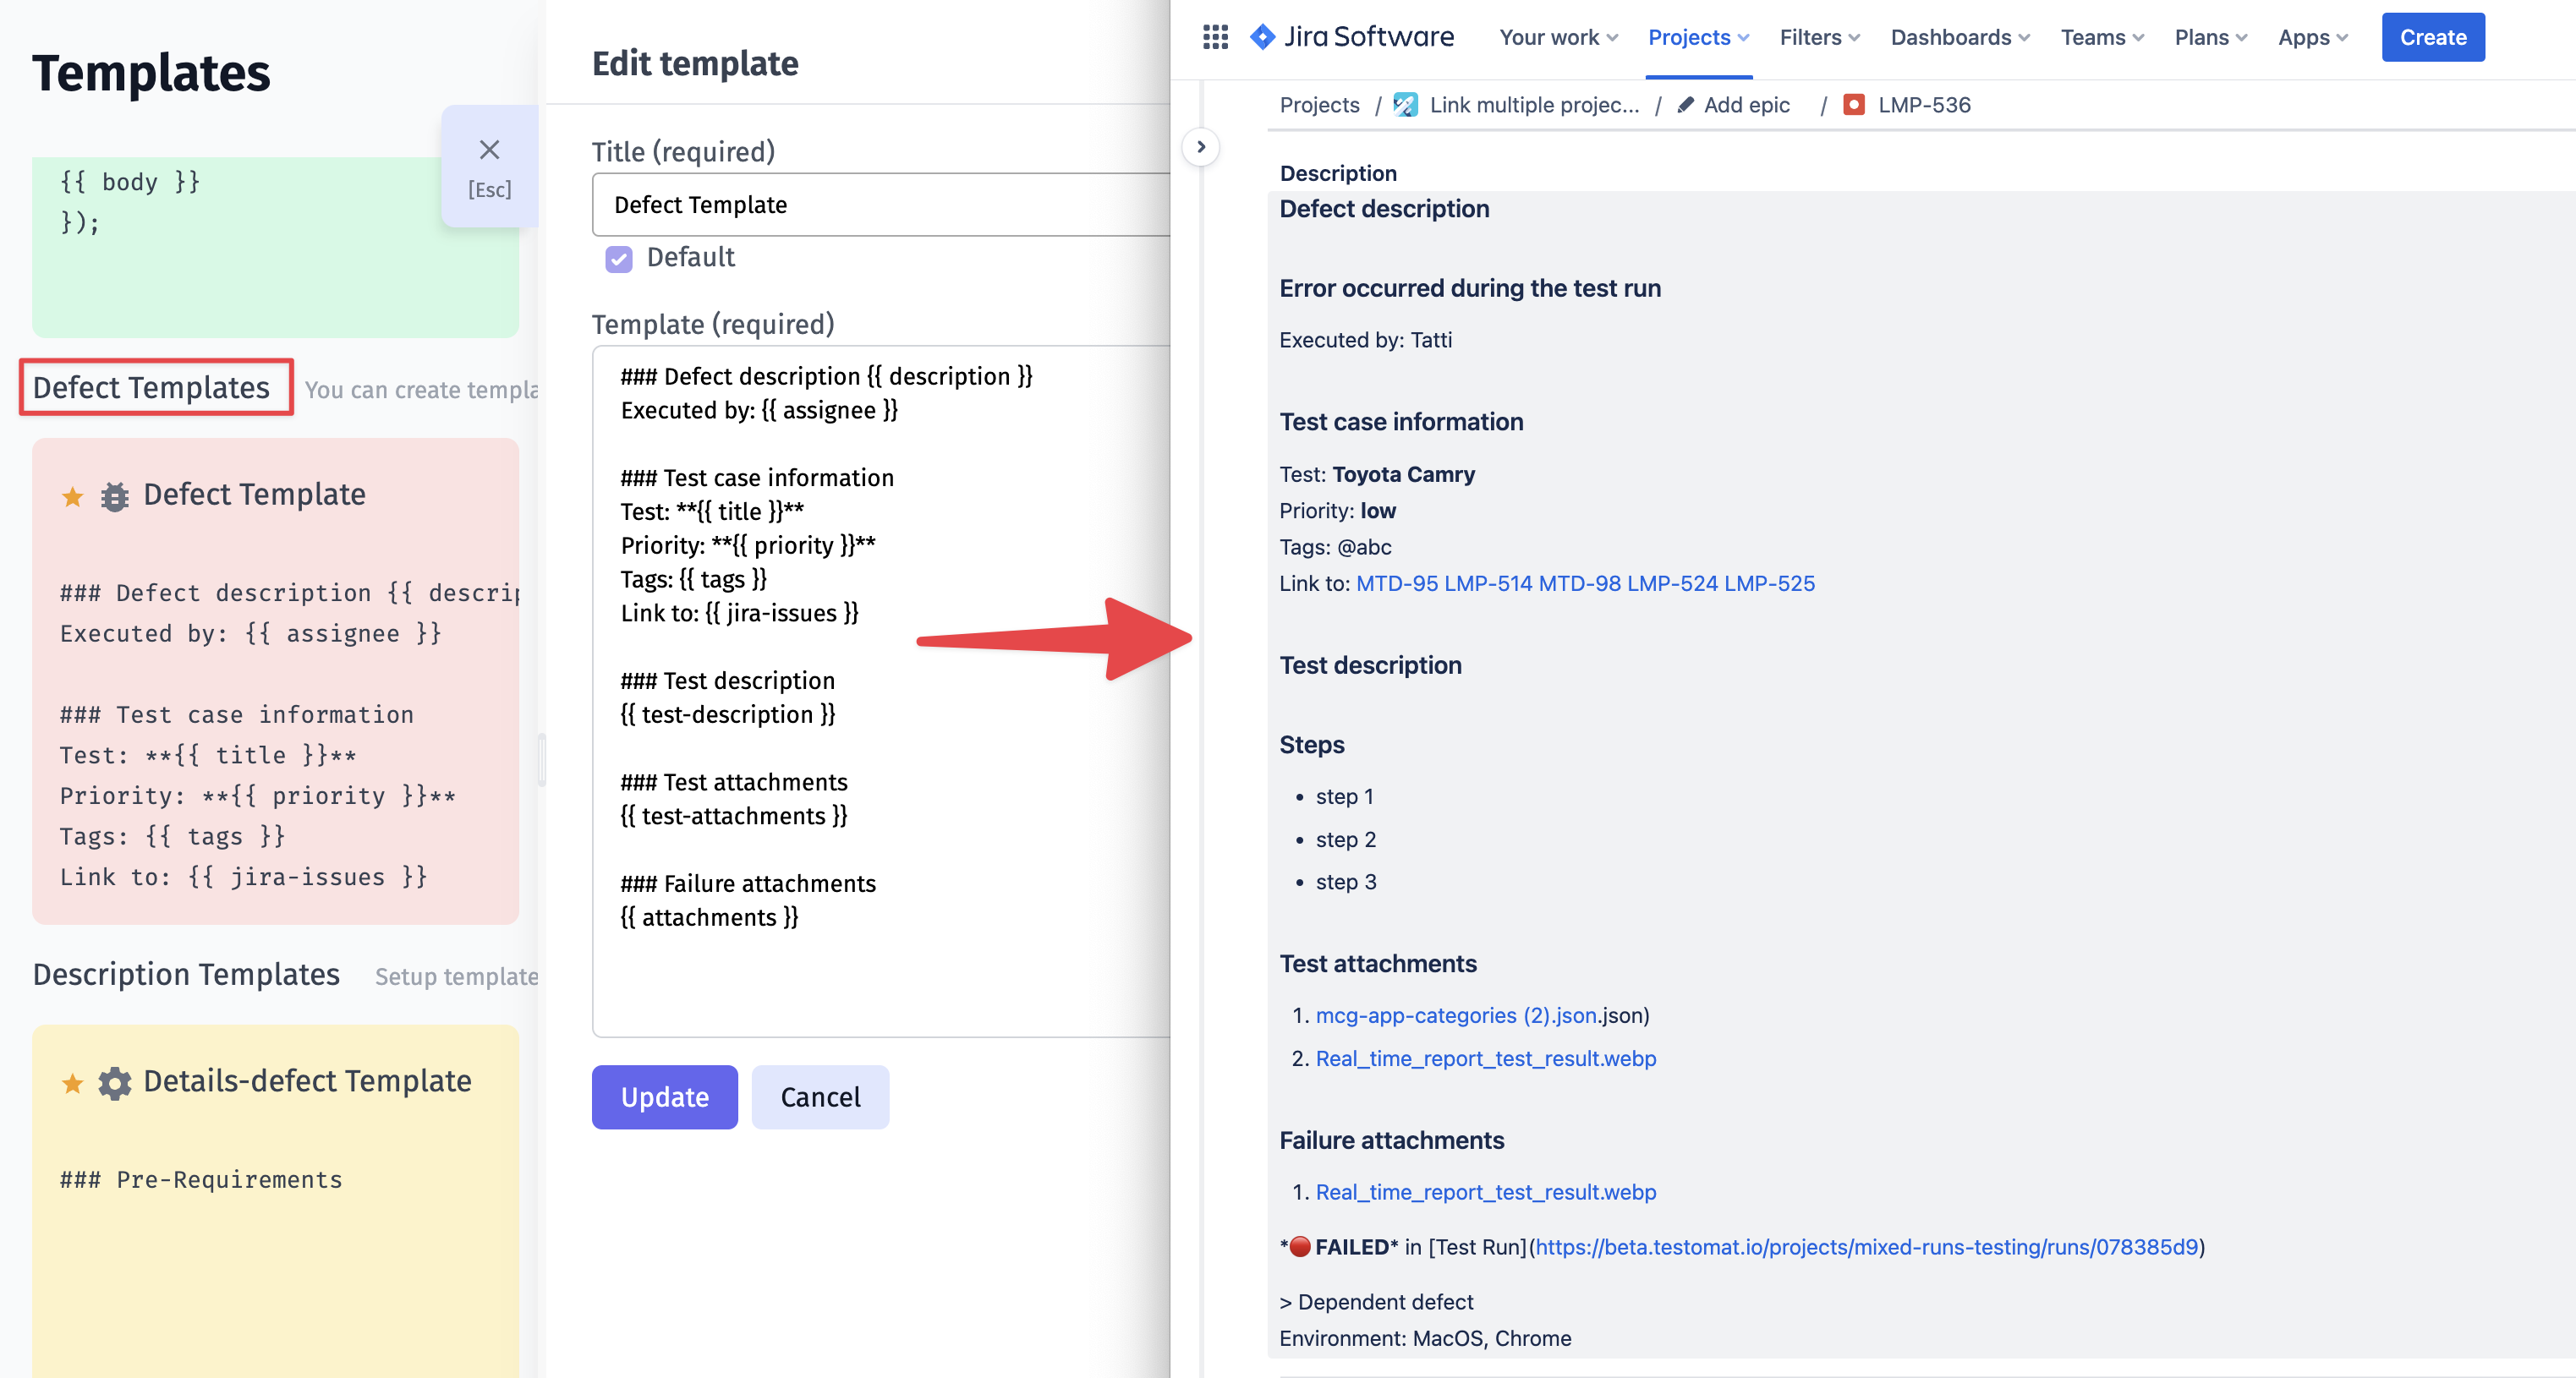Uncheck the Default checkbox
Viewport: 2576px width, 1378px height.
(x=618, y=259)
